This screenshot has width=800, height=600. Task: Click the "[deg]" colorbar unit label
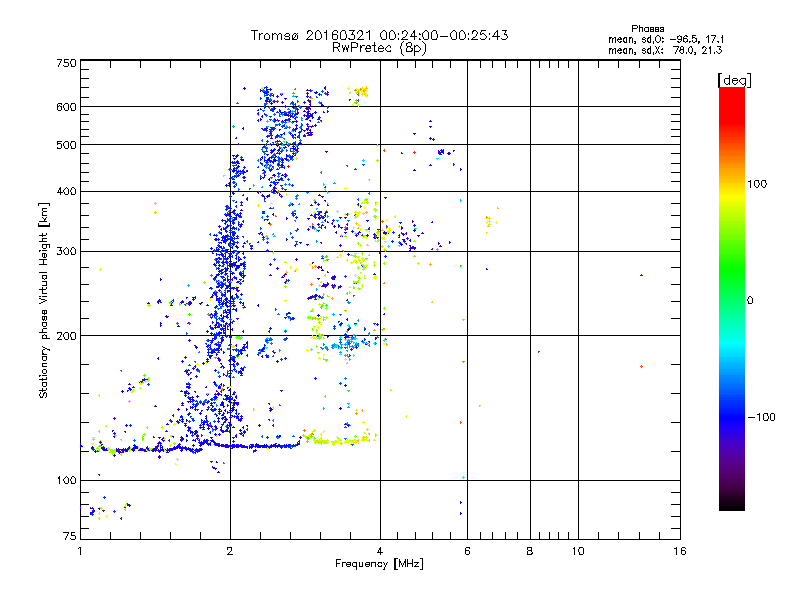click(734, 81)
